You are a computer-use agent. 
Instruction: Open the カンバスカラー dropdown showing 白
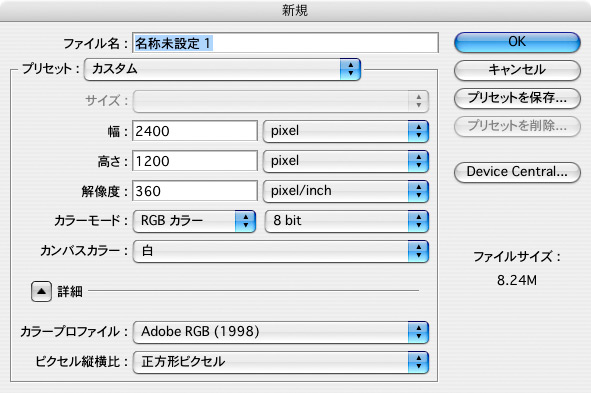(281, 251)
